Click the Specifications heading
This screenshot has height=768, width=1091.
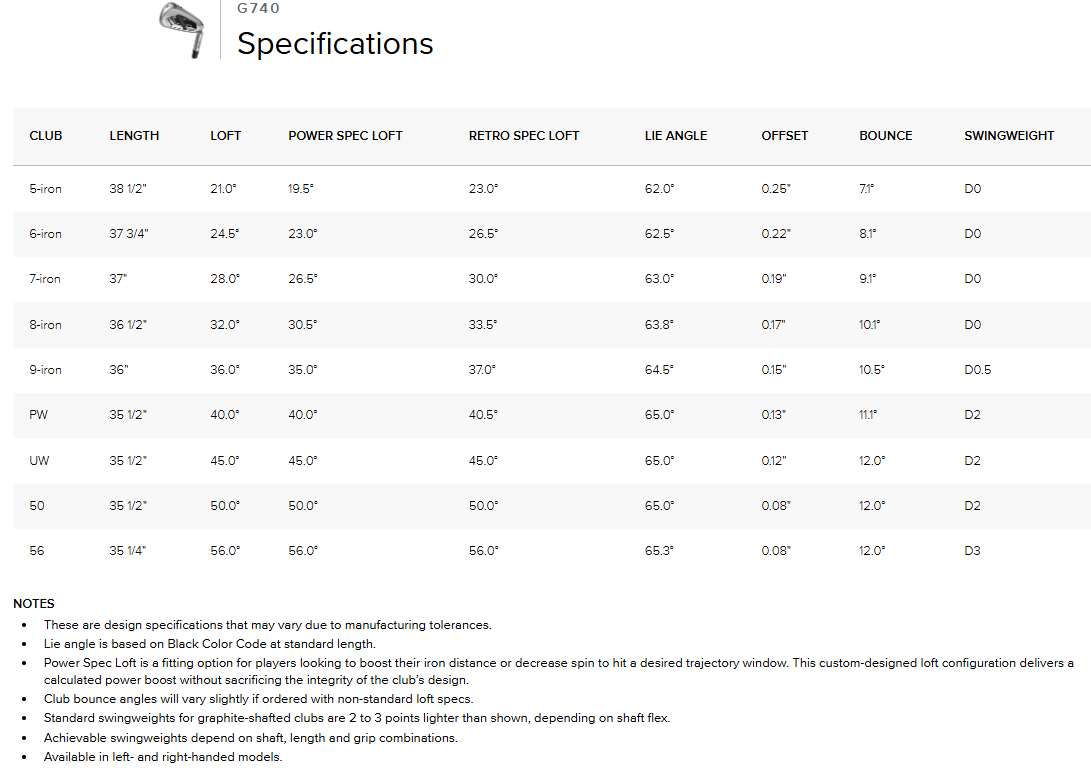335,44
